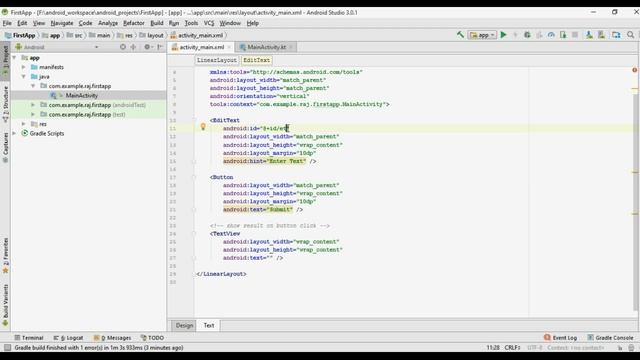Click EditText breadcrumb in editor
The height and width of the screenshot is (360, 640).
pos(256,60)
